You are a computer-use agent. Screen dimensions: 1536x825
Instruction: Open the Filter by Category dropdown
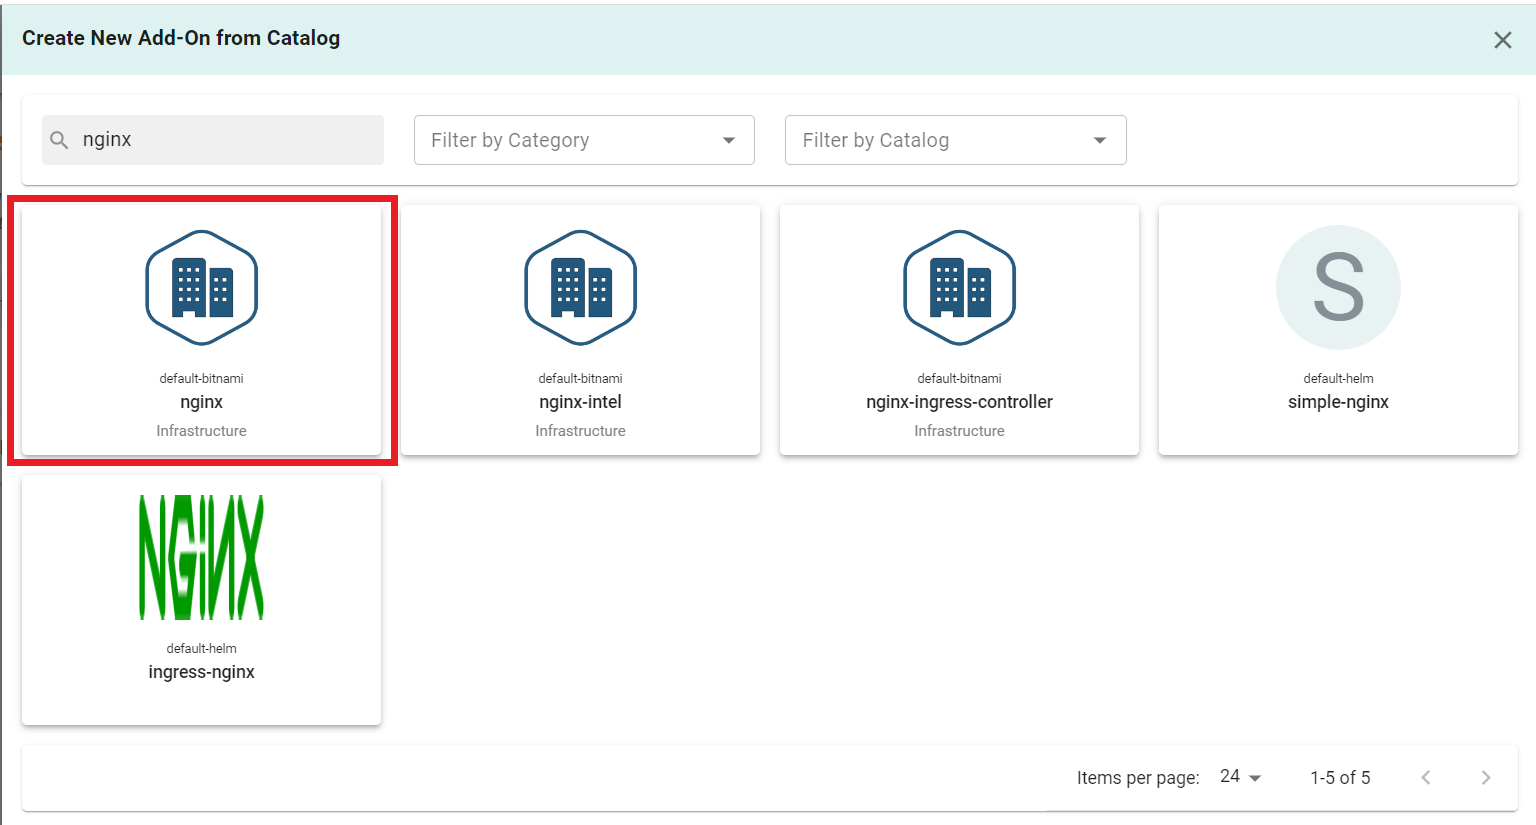click(584, 140)
